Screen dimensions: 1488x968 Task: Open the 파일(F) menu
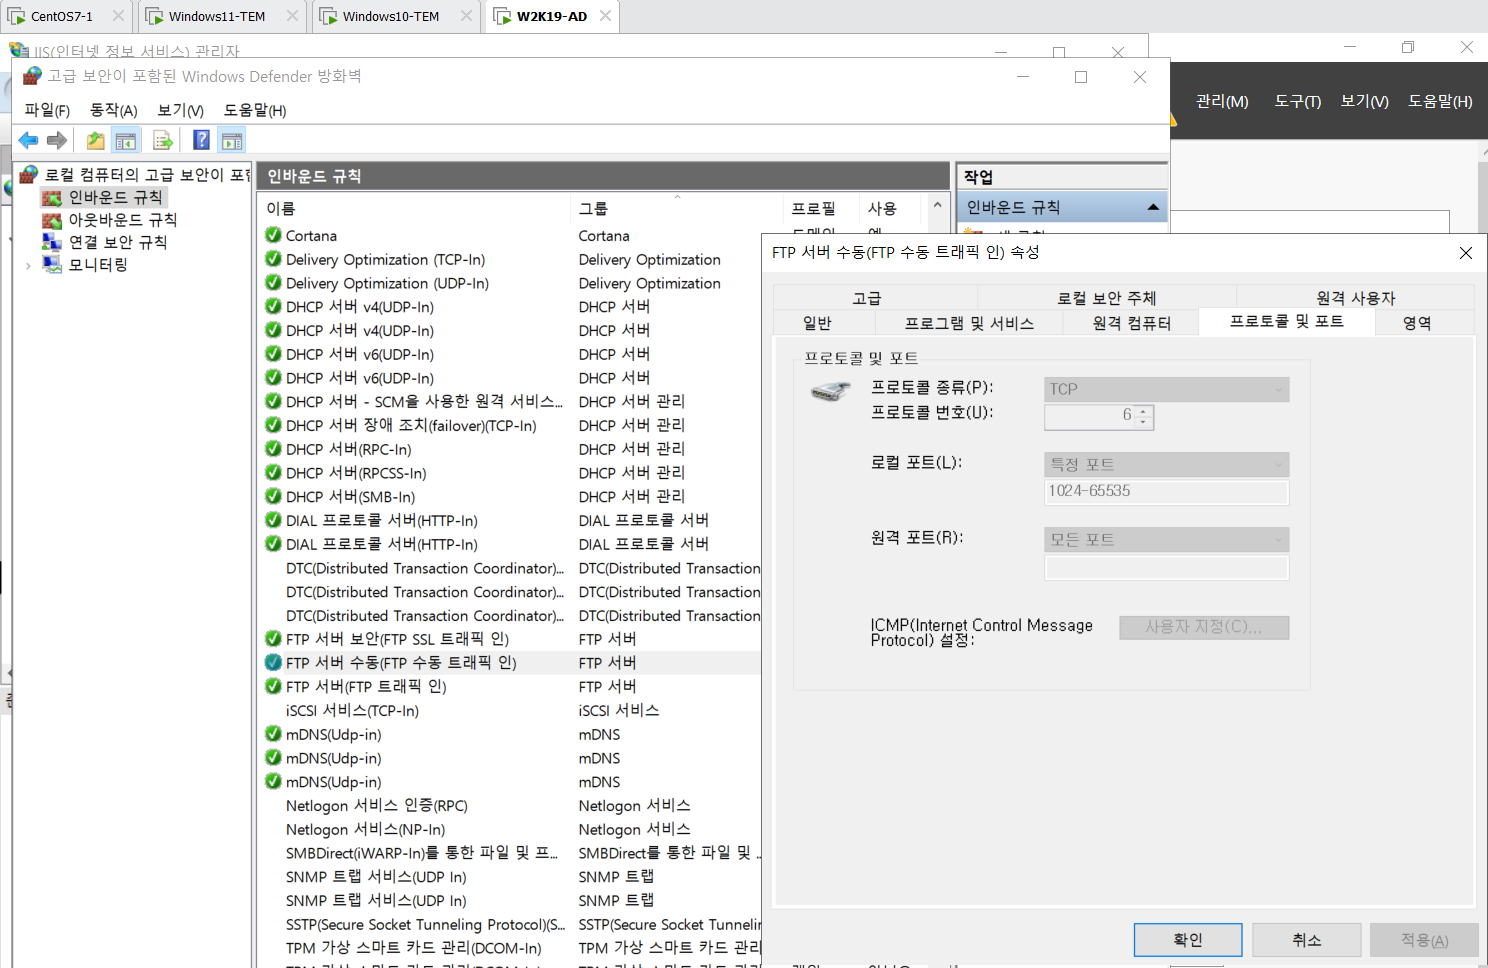click(x=47, y=110)
